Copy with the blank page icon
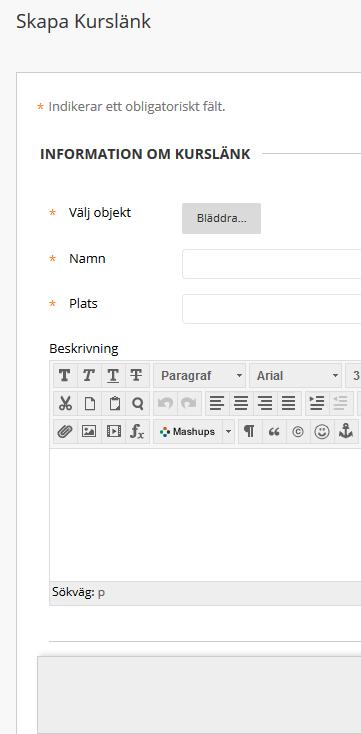This screenshot has height=734, width=361. 89,404
